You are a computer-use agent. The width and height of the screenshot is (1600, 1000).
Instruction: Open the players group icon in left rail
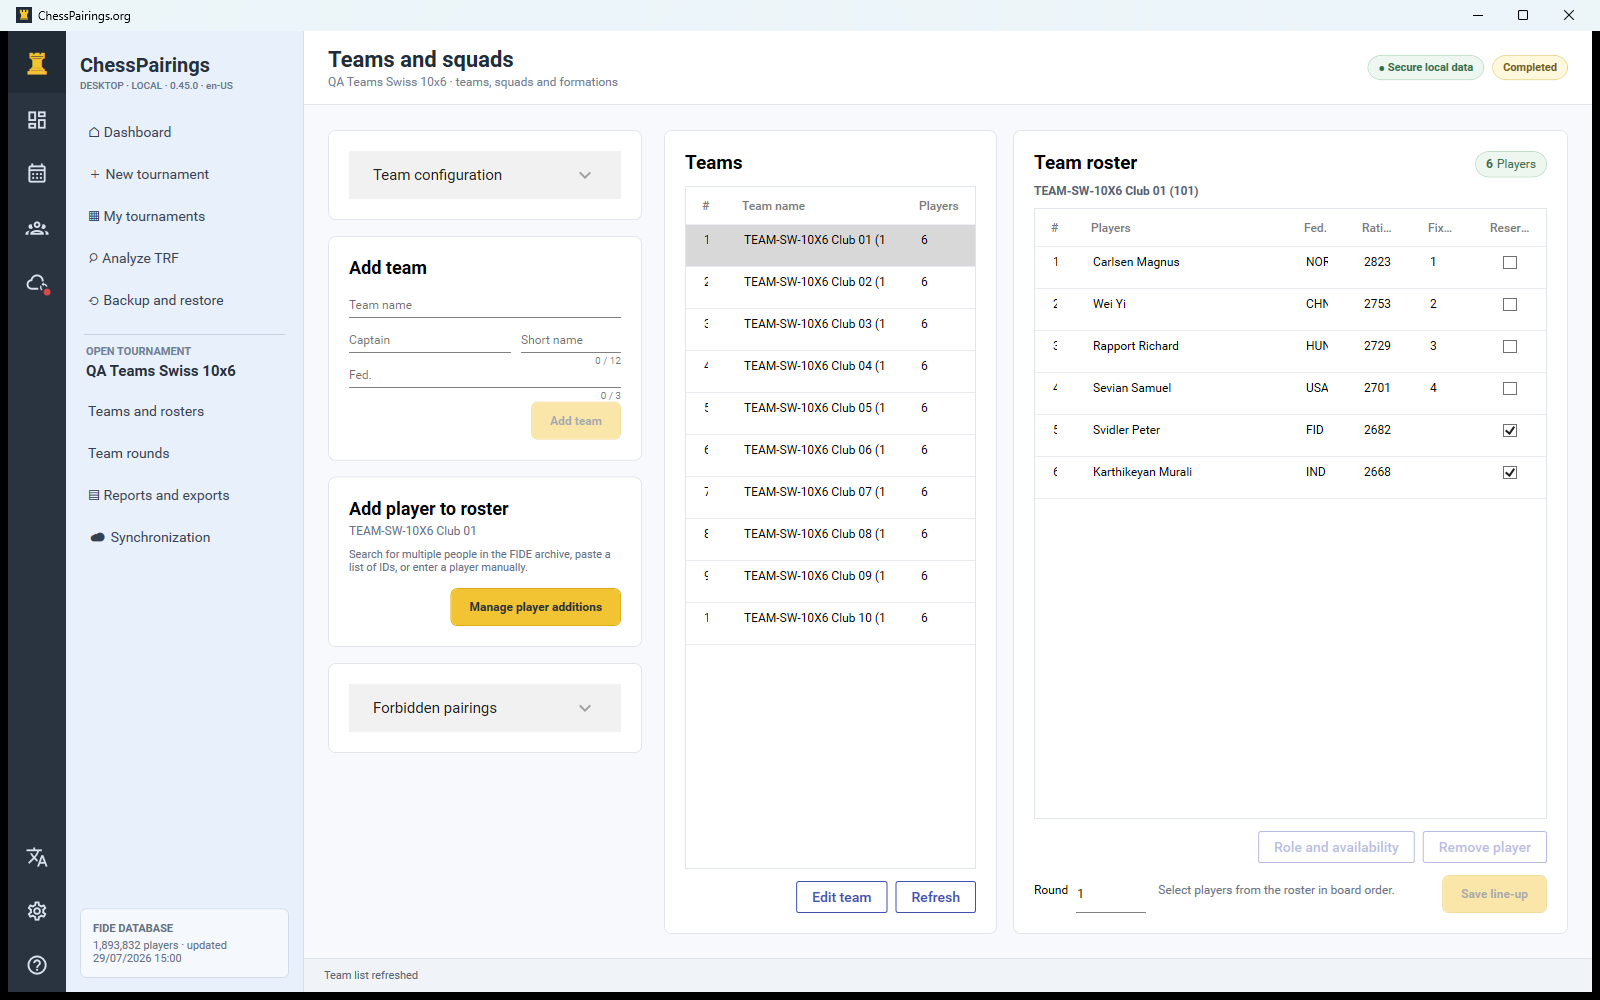[x=37, y=228]
